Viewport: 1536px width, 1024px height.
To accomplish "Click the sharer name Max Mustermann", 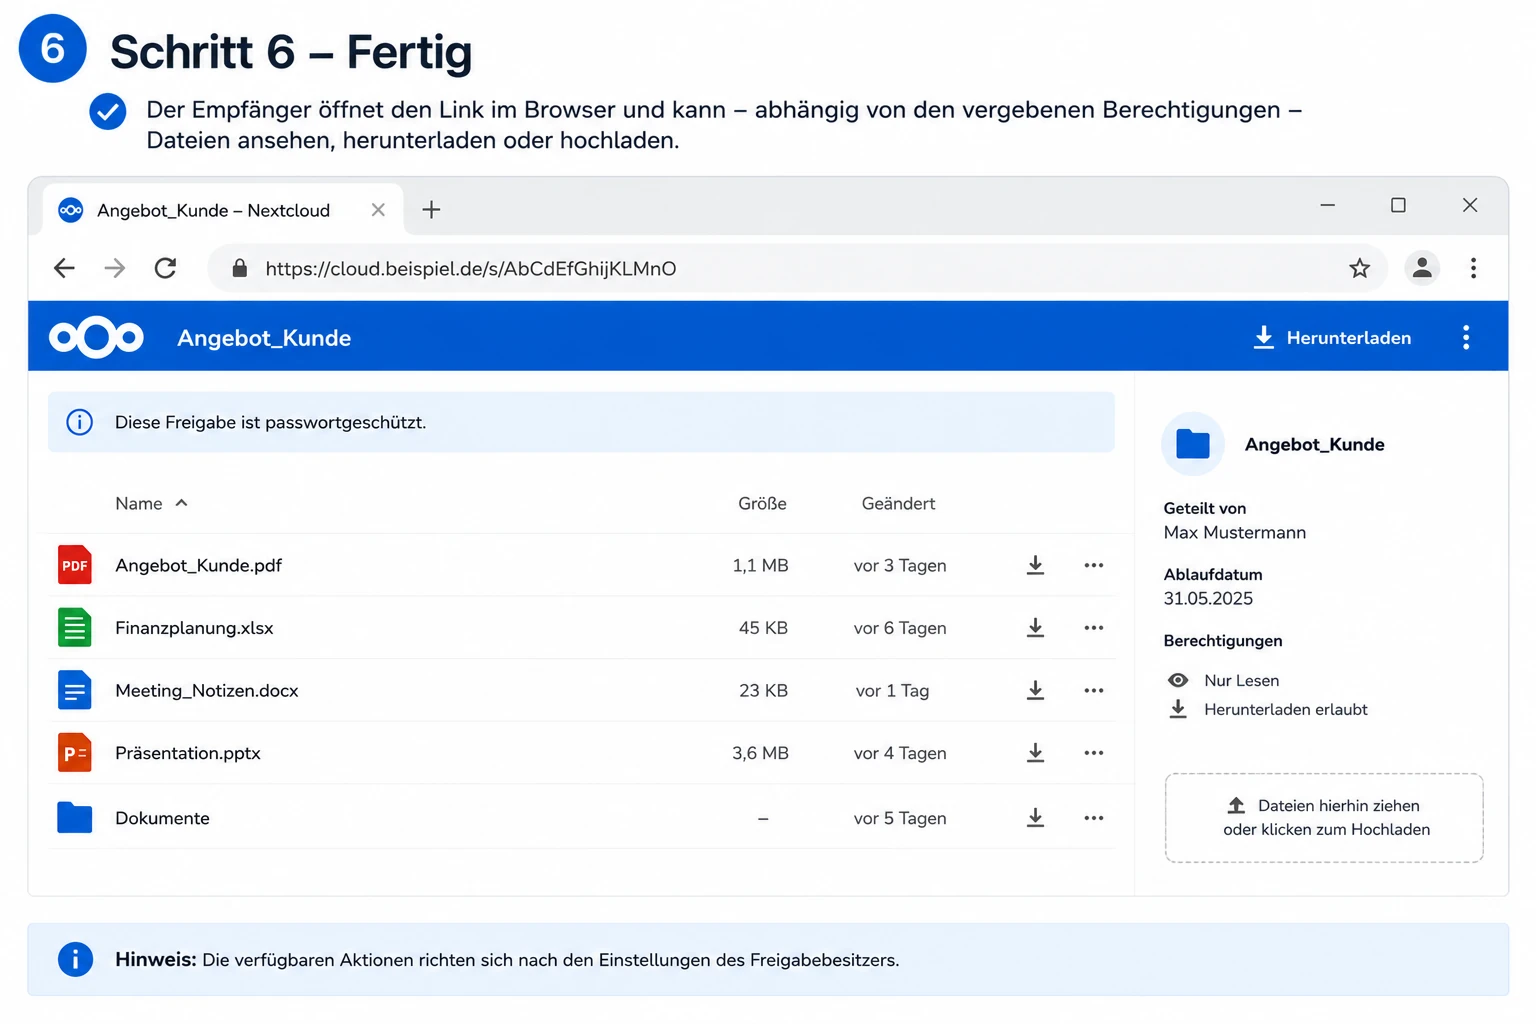I will (1235, 532).
